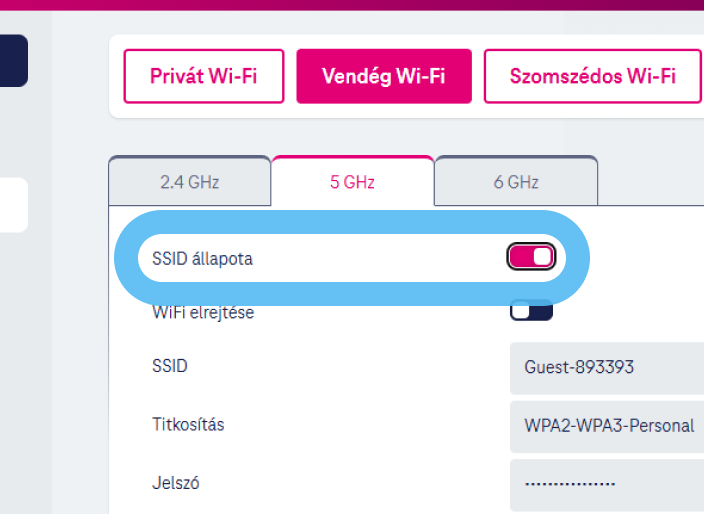Screen dimensions: 704x514
Task: Enable the WiFi elrejtése toggle
Action: point(531,311)
